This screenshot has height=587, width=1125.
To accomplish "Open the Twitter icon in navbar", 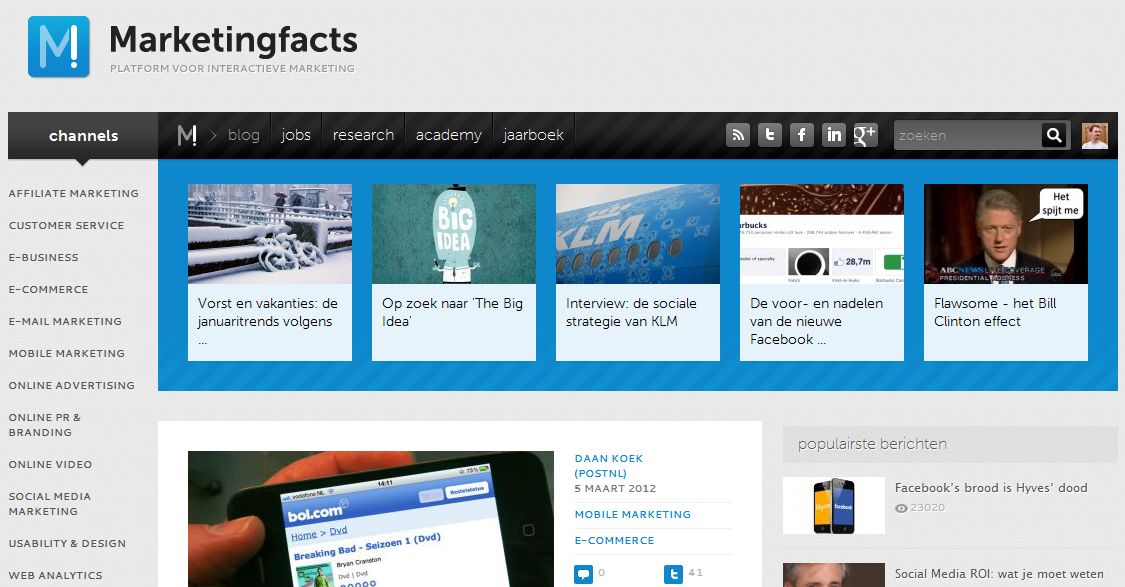I will tap(770, 135).
